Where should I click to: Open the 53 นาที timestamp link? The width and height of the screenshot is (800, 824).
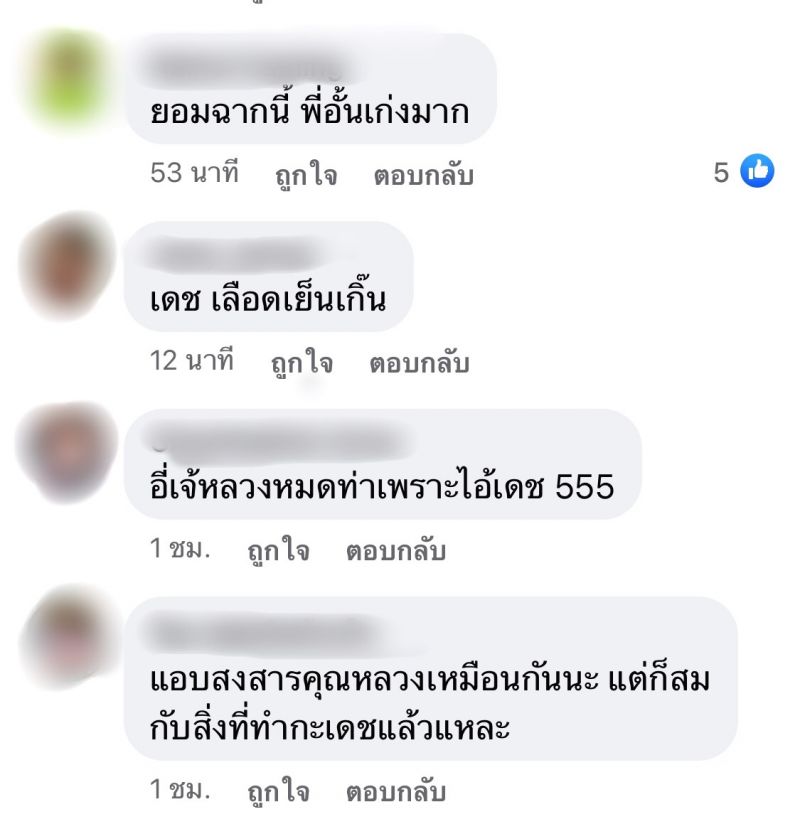pyautogui.click(x=194, y=172)
